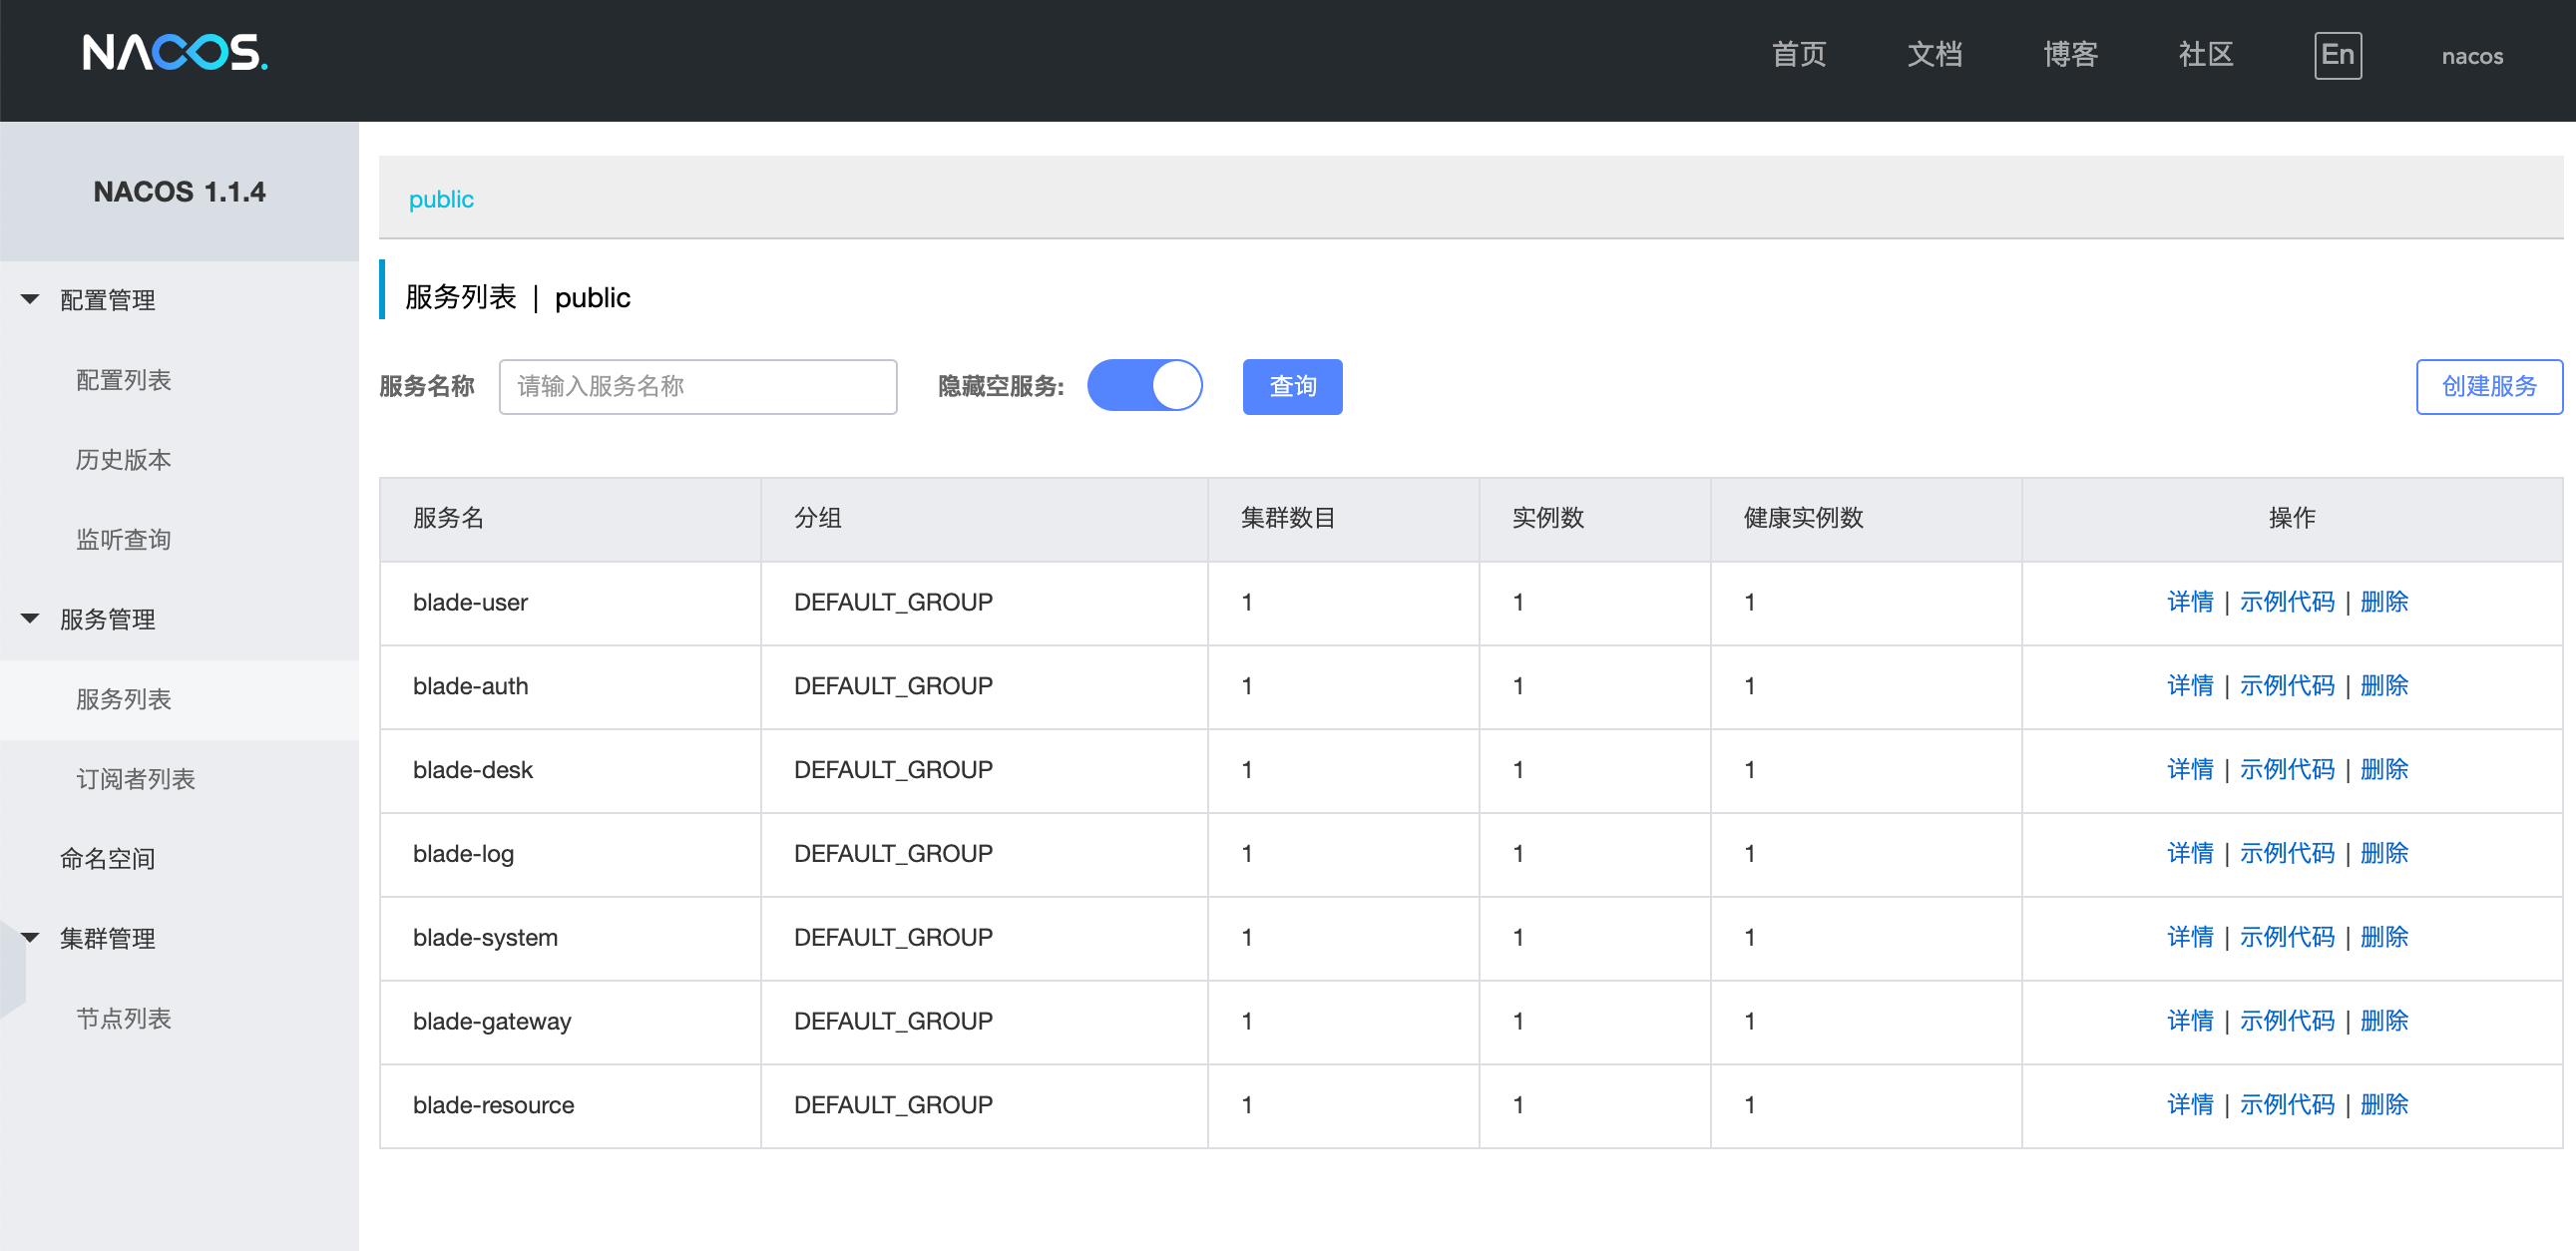Viewport: 2576px width, 1251px height.
Task: Click 删除 for blade-log
Action: [x=2384, y=853]
